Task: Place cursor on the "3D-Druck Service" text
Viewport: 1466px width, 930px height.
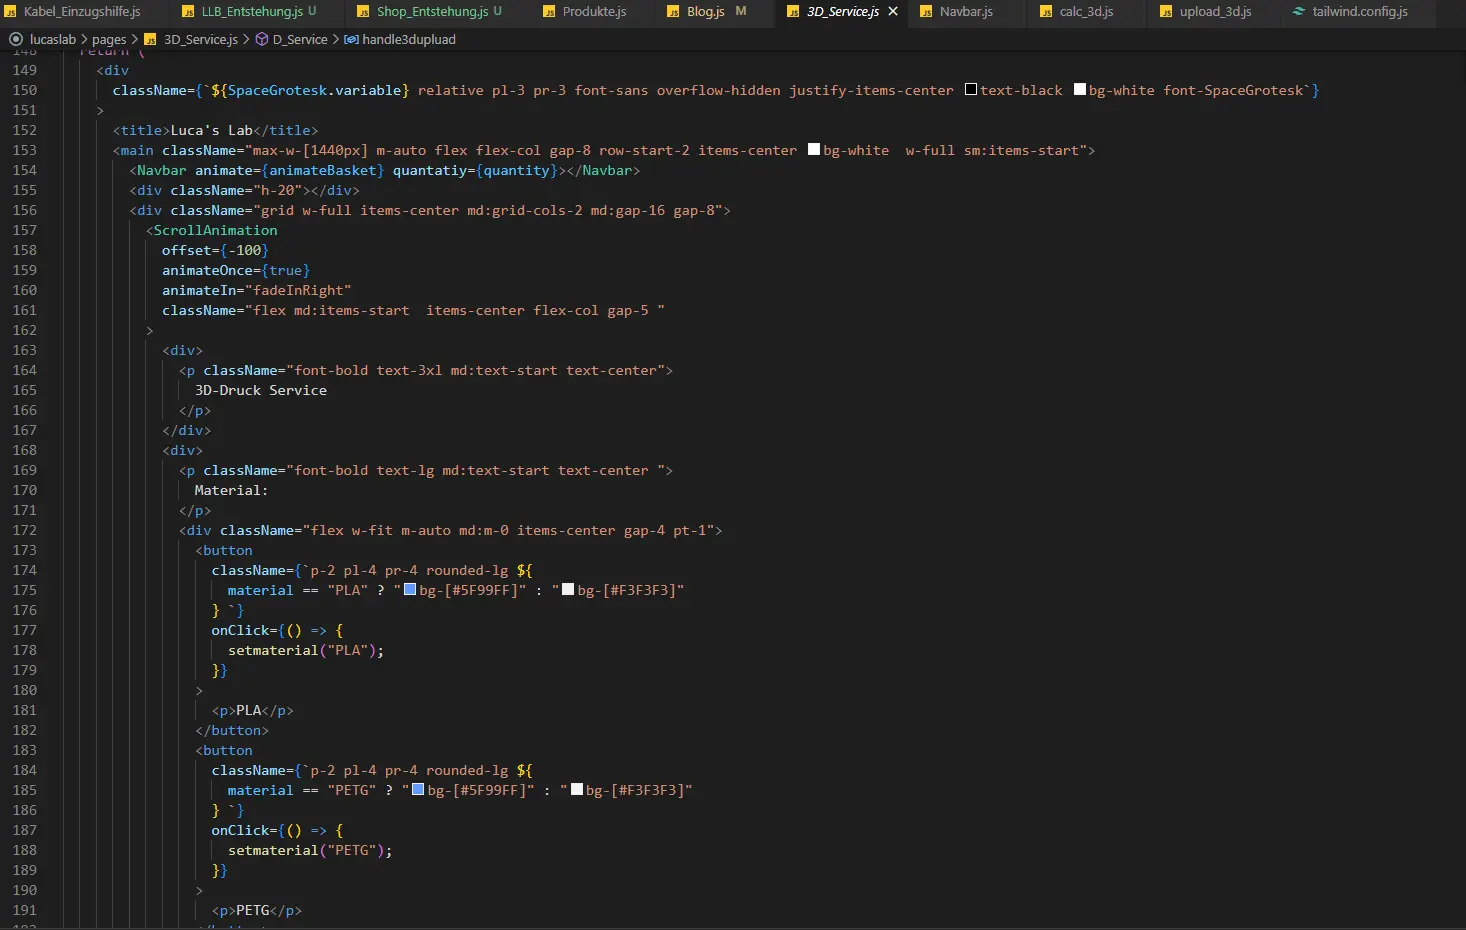Action: [x=260, y=390]
